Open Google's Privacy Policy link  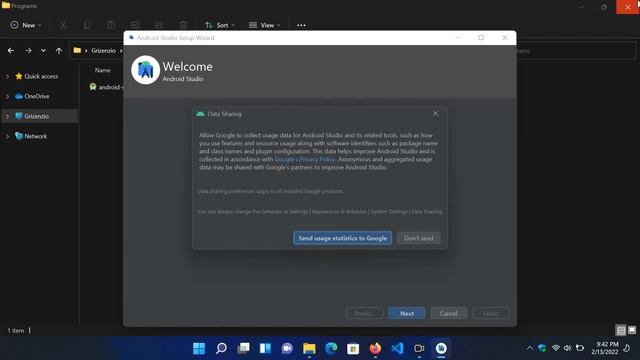coord(304,159)
